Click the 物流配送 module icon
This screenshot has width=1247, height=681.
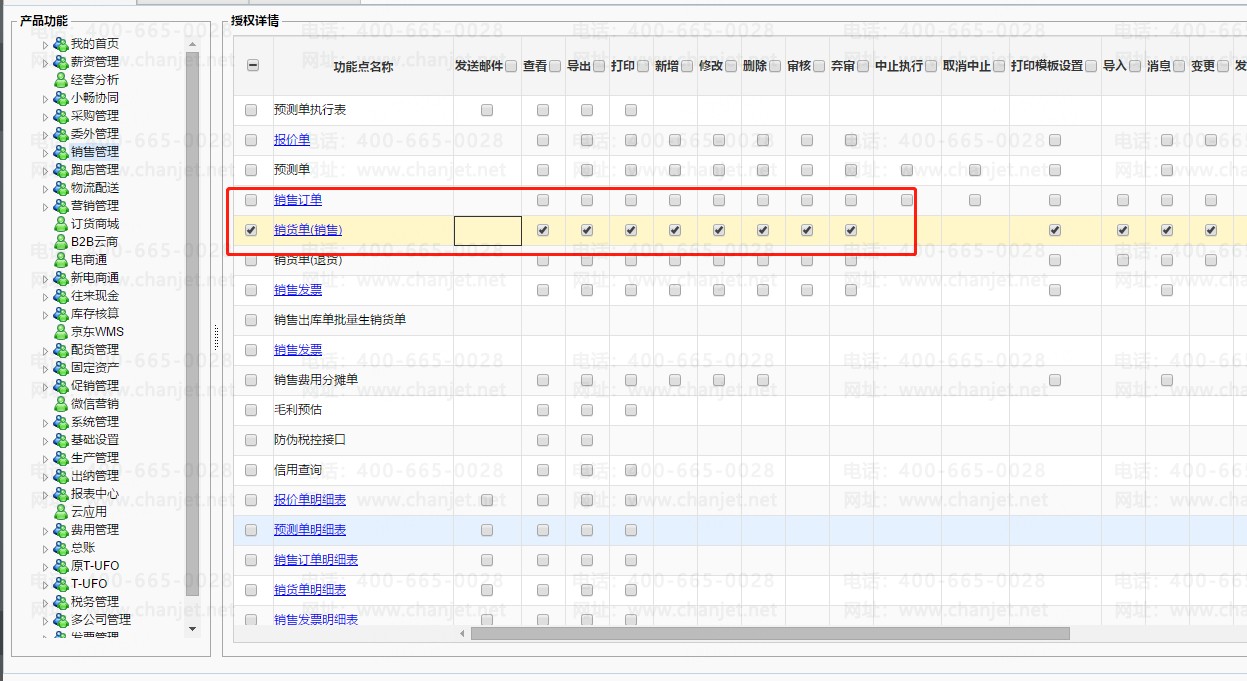(x=61, y=188)
